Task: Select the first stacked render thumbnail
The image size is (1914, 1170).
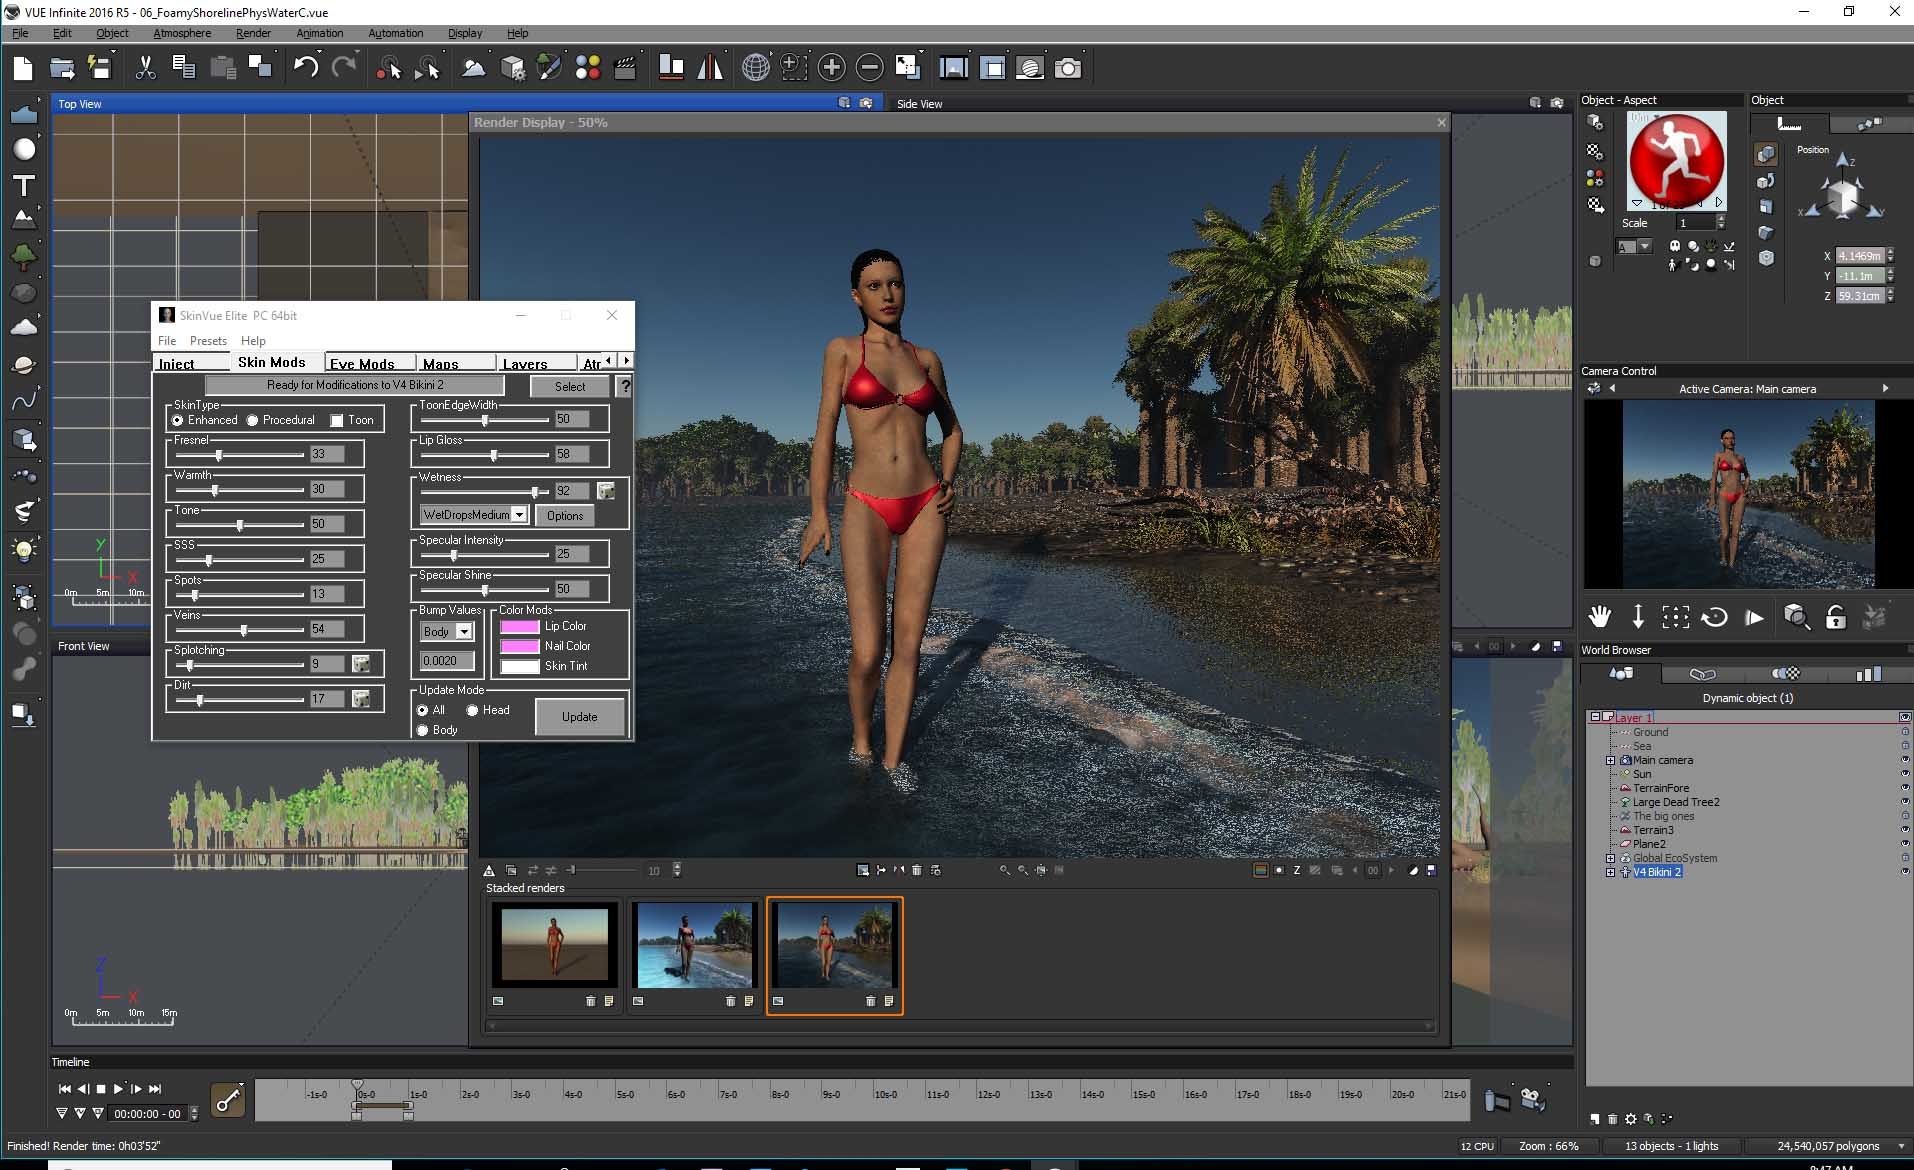Action: 555,944
